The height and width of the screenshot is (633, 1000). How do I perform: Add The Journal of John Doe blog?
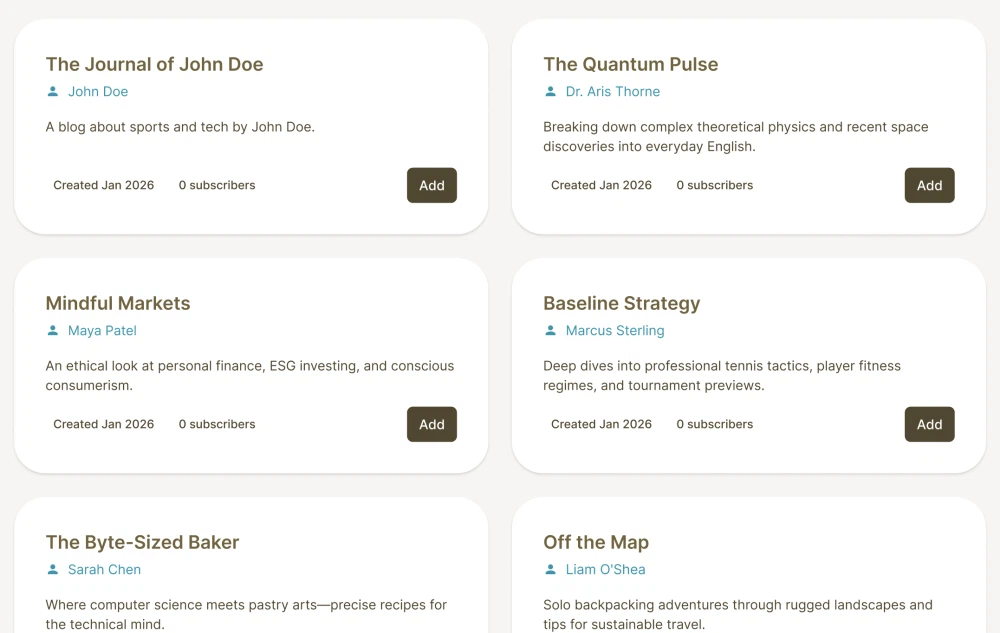432,185
